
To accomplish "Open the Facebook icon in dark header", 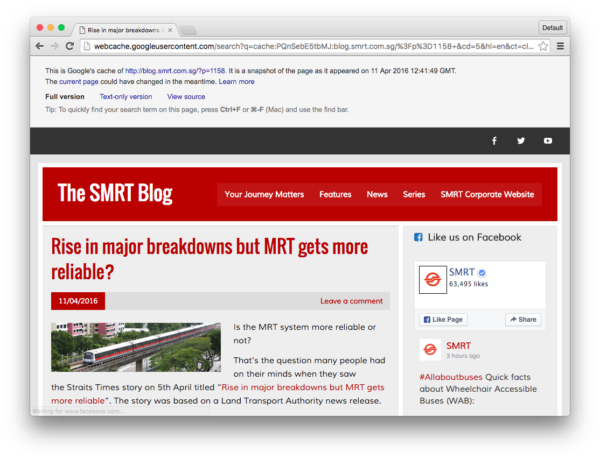I will coord(494,141).
